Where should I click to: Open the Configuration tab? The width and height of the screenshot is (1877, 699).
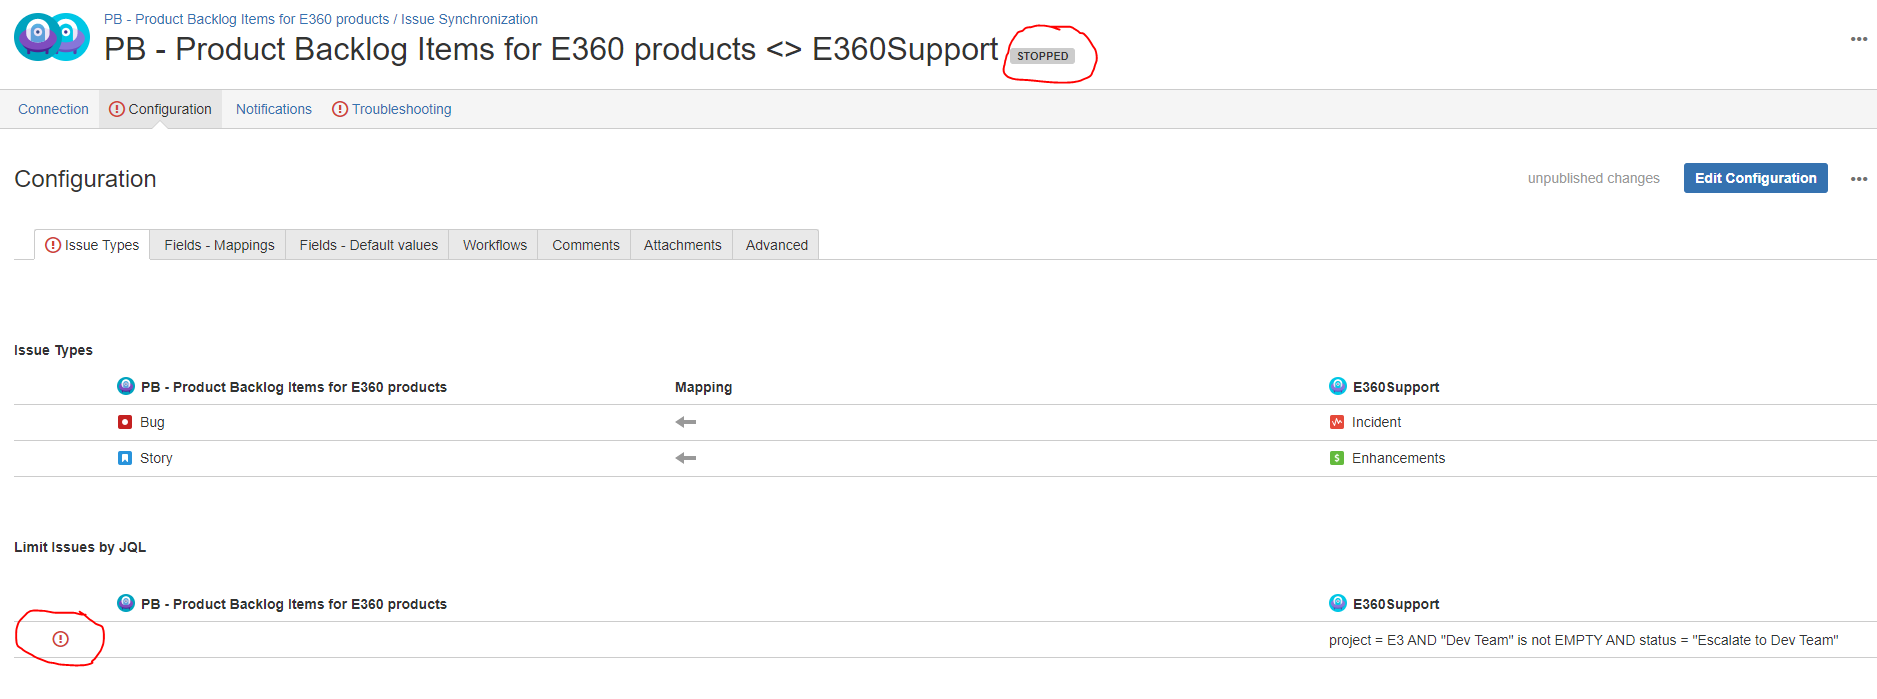160,109
